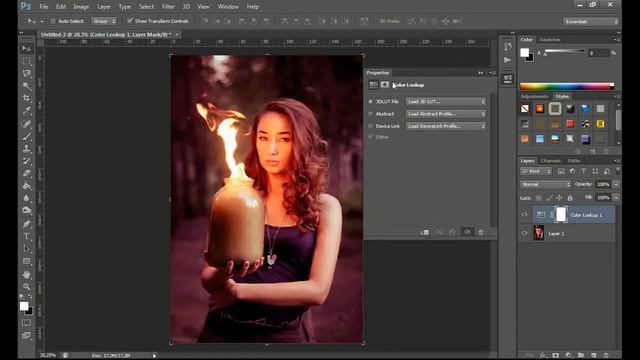Open the Opacity slider arrow
Image resolution: width=640 pixels, height=360 pixels.
616,184
